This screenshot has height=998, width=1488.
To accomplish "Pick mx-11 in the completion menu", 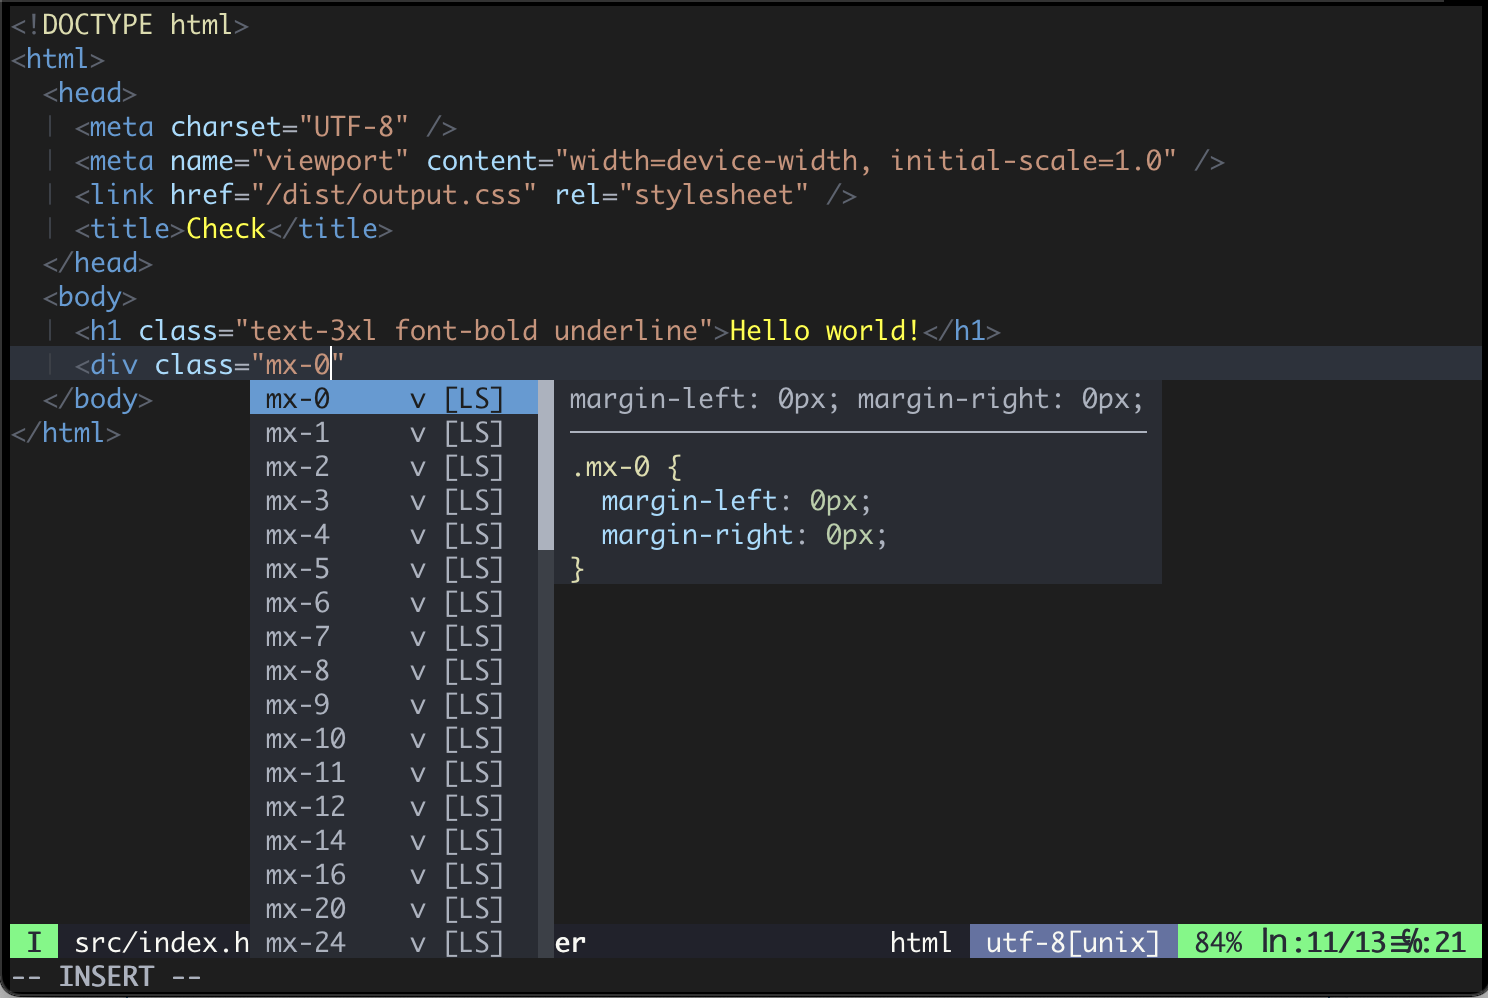I will pos(394,773).
